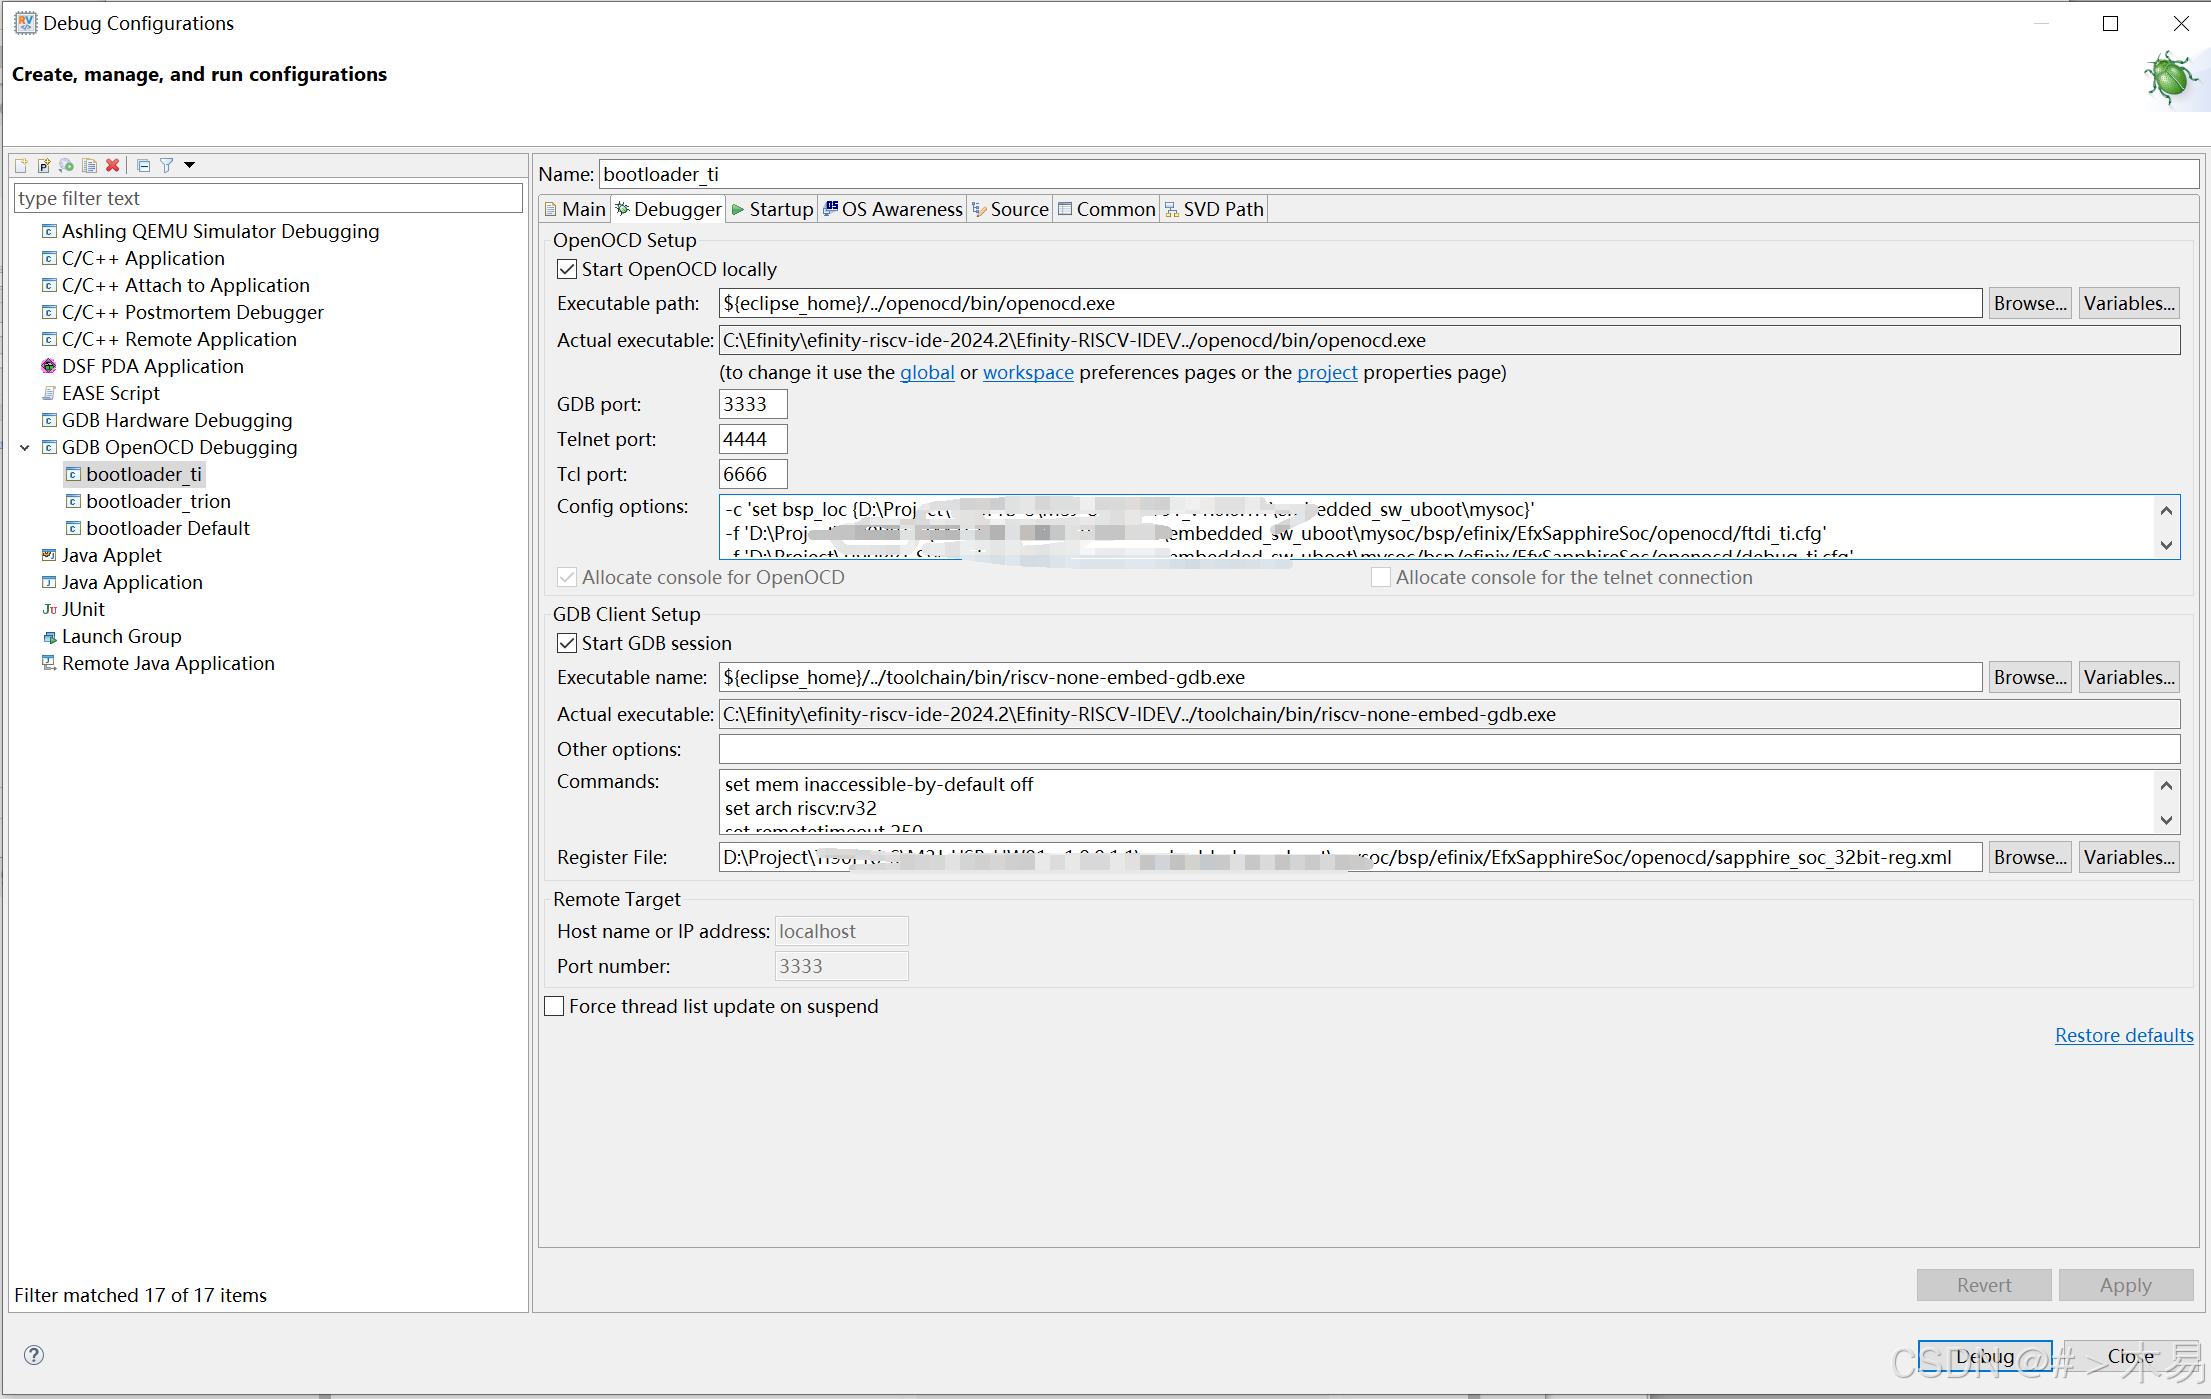Open the Common tab
The image size is (2211, 1399).
1106,209
